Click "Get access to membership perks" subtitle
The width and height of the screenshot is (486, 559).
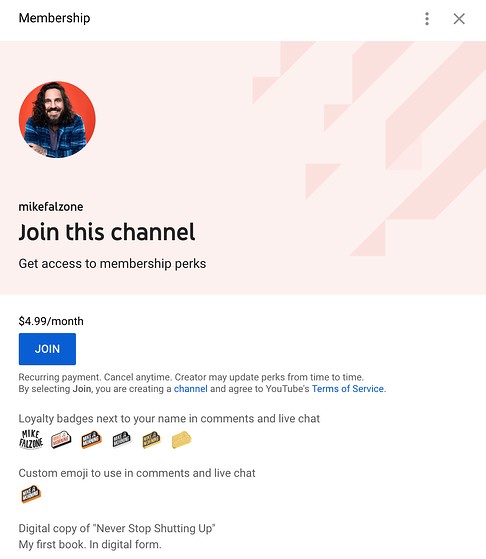tap(112, 263)
